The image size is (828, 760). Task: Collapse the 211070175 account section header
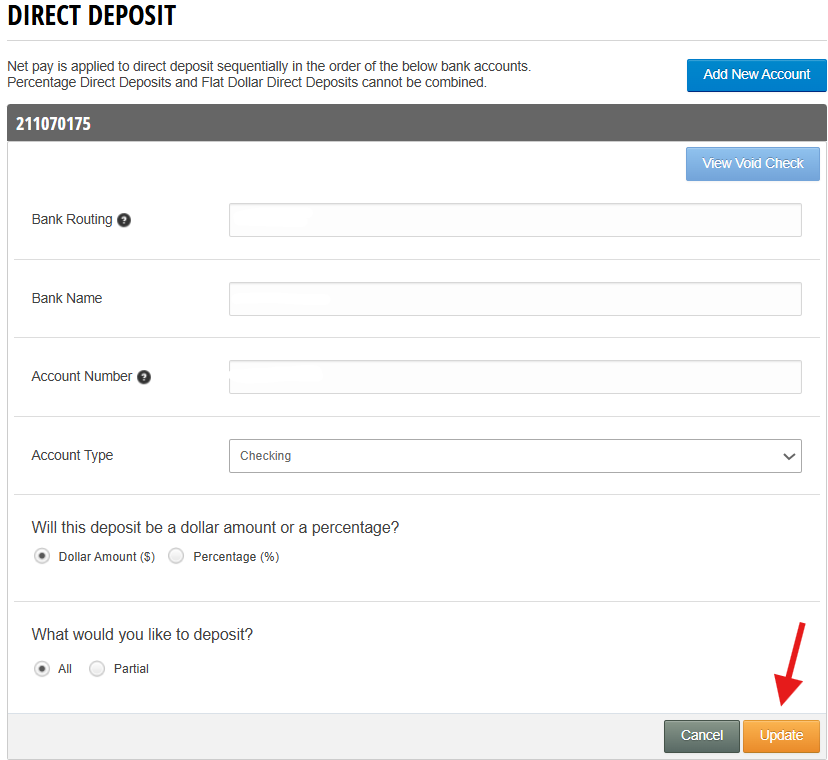[416, 124]
